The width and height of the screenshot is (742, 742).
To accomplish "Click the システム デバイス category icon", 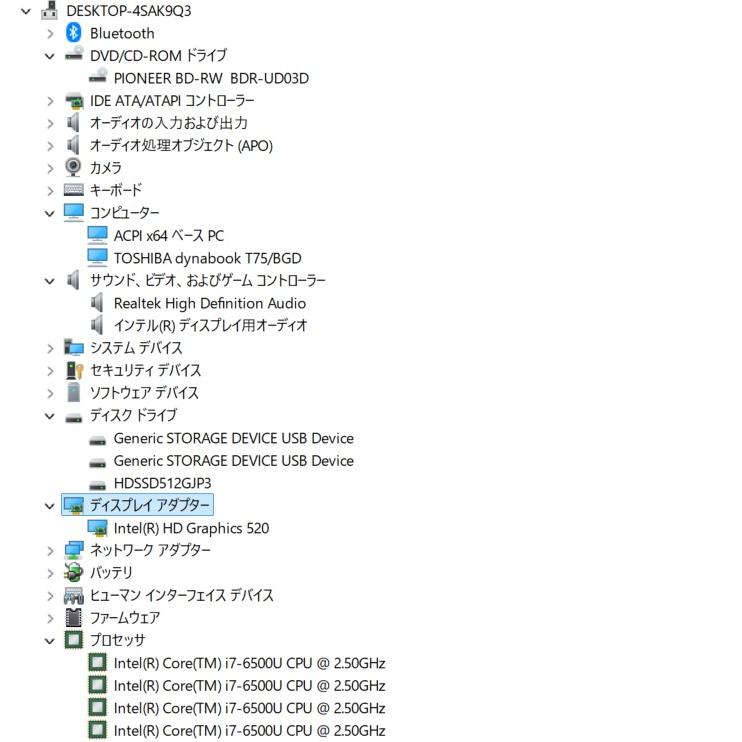I will pyautogui.click(x=74, y=347).
